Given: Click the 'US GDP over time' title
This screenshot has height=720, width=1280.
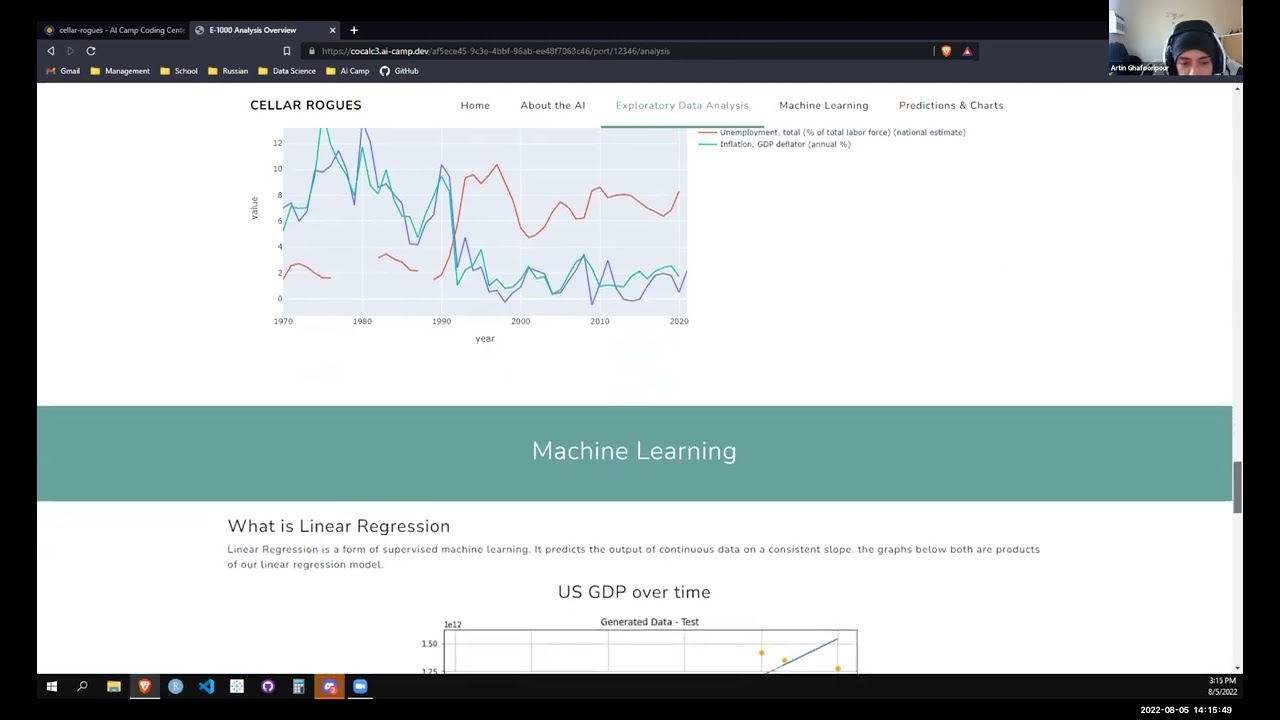Looking at the screenshot, I should 634,592.
